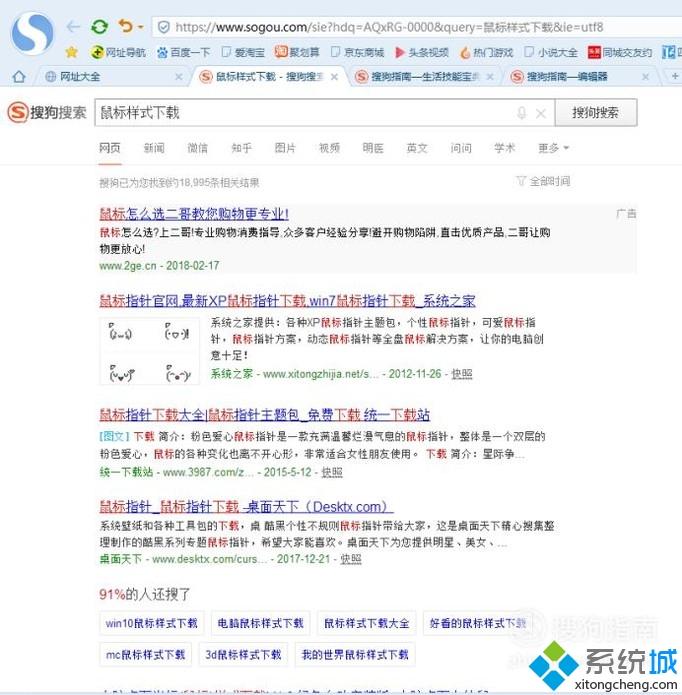
Task: Search related 鼠标样式下载大全
Action: pos(366,623)
